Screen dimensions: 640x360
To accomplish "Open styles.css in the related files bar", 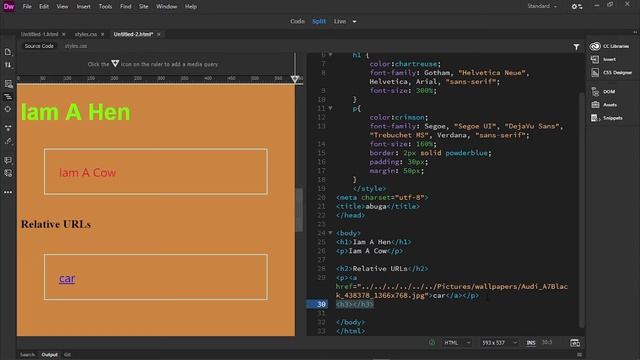I will click(76, 46).
